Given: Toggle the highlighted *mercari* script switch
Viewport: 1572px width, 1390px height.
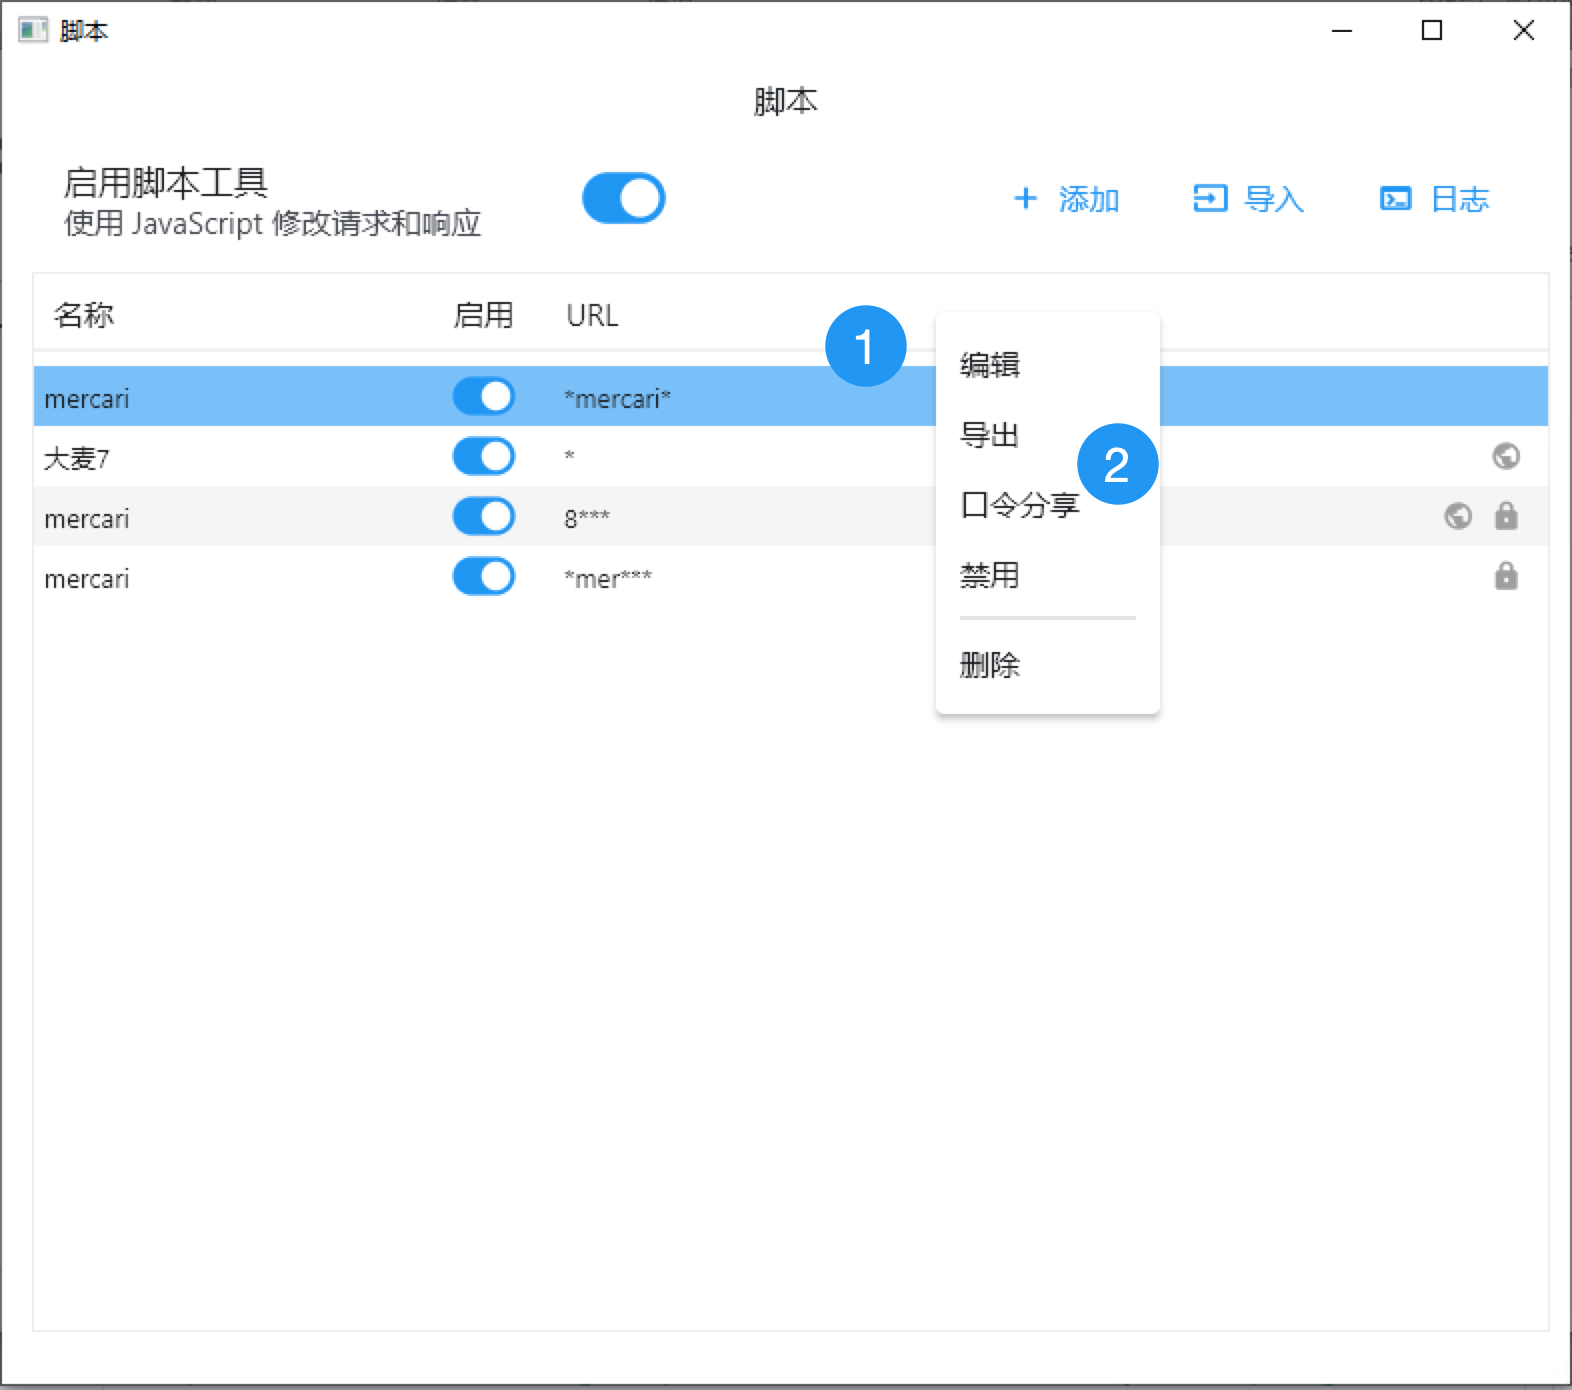Looking at the screenshot, I should coord(483,396).
